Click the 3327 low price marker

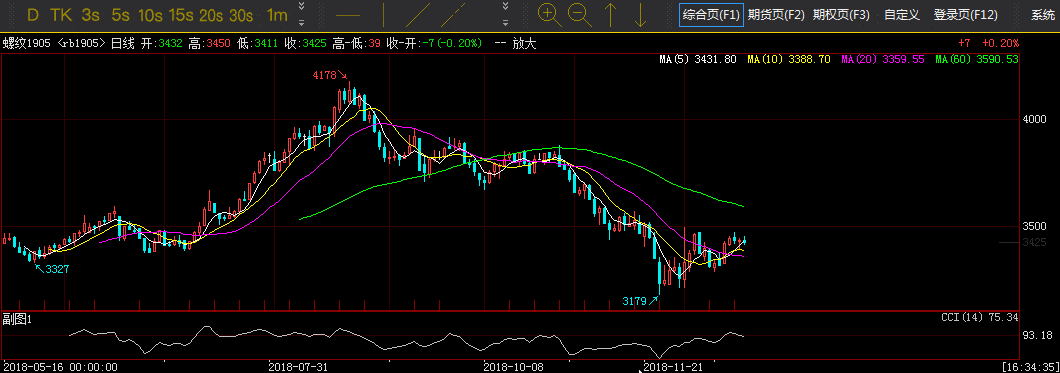click(57, 269)
